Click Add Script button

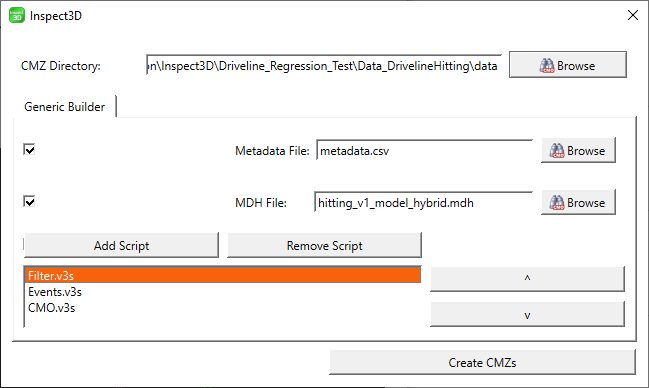(121, 246)
